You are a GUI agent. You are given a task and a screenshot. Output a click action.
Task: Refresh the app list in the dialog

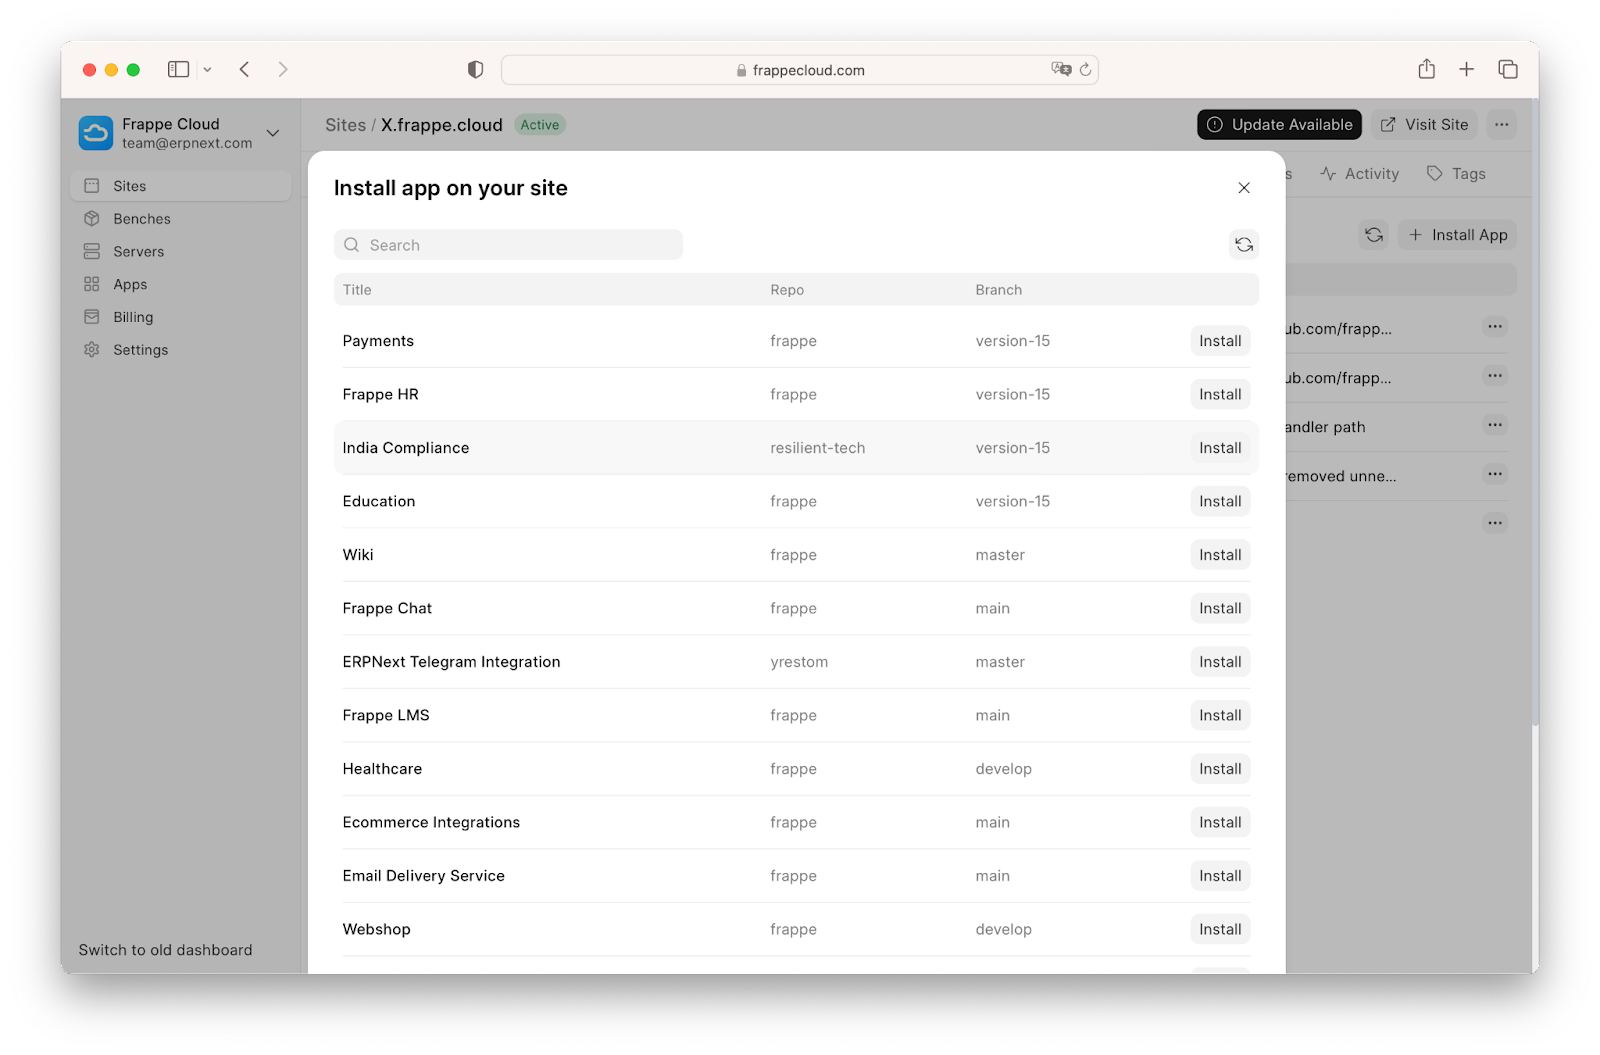tap(1244, 245)
